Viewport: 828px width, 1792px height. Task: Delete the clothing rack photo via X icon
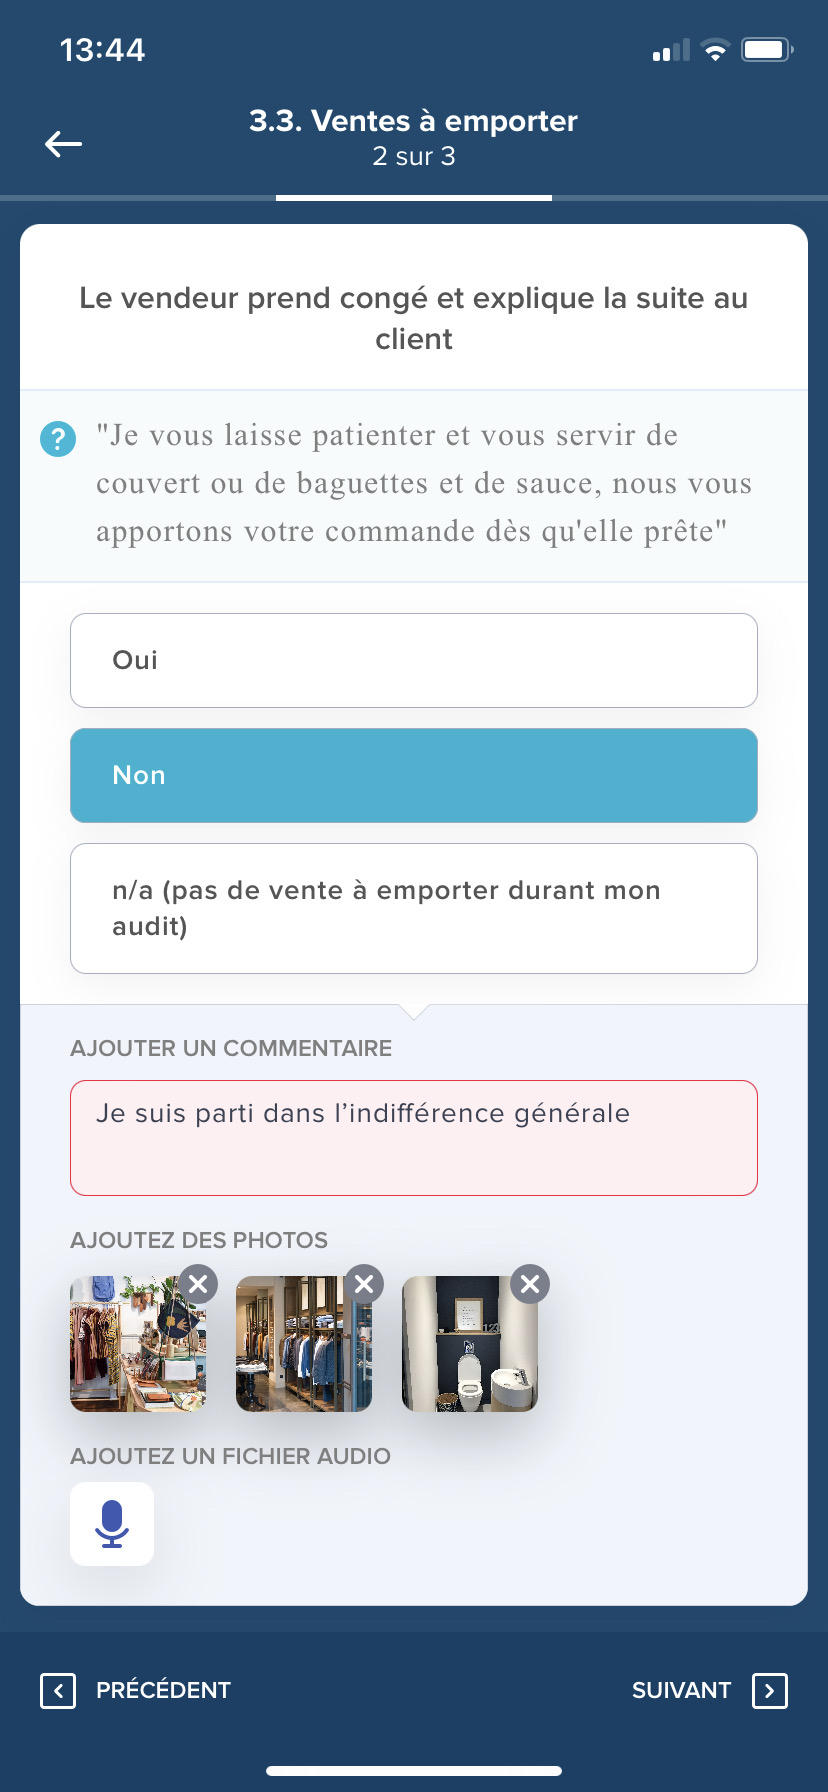pyautogui.click(x=364, y=1283)
